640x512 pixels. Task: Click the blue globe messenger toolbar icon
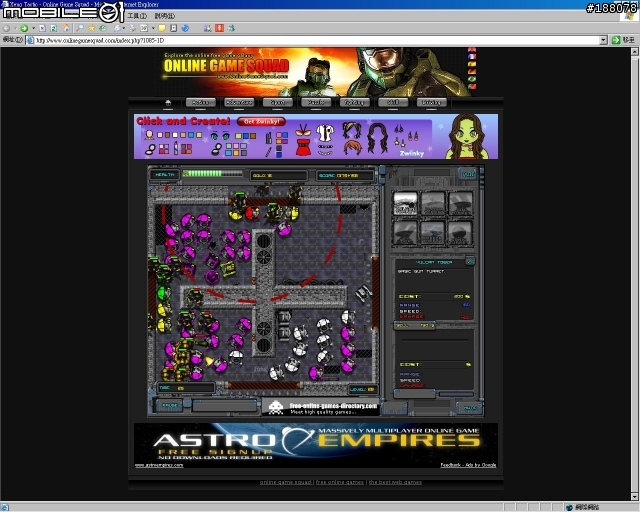click(x=185, y=28)
